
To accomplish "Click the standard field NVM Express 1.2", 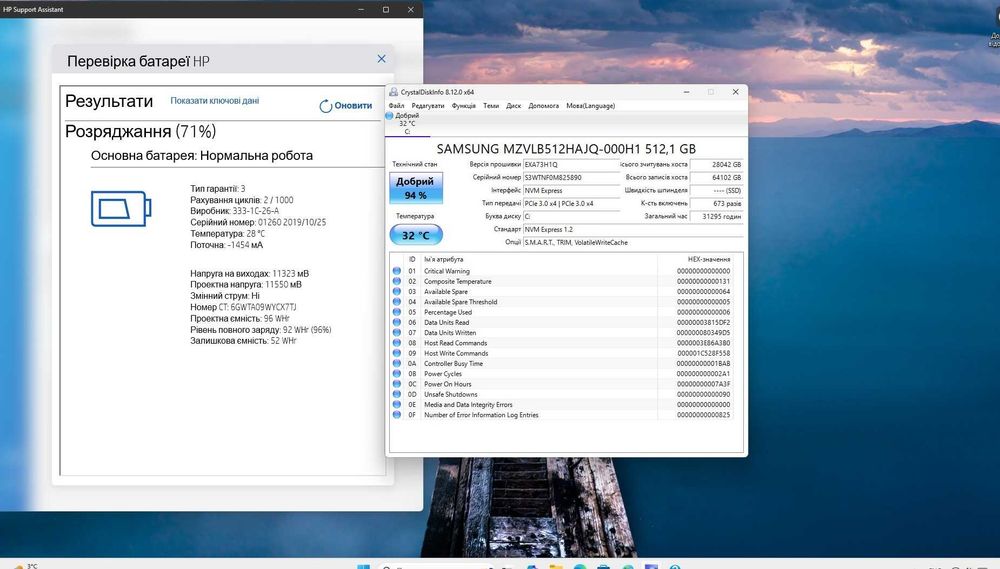I will 633,229.
